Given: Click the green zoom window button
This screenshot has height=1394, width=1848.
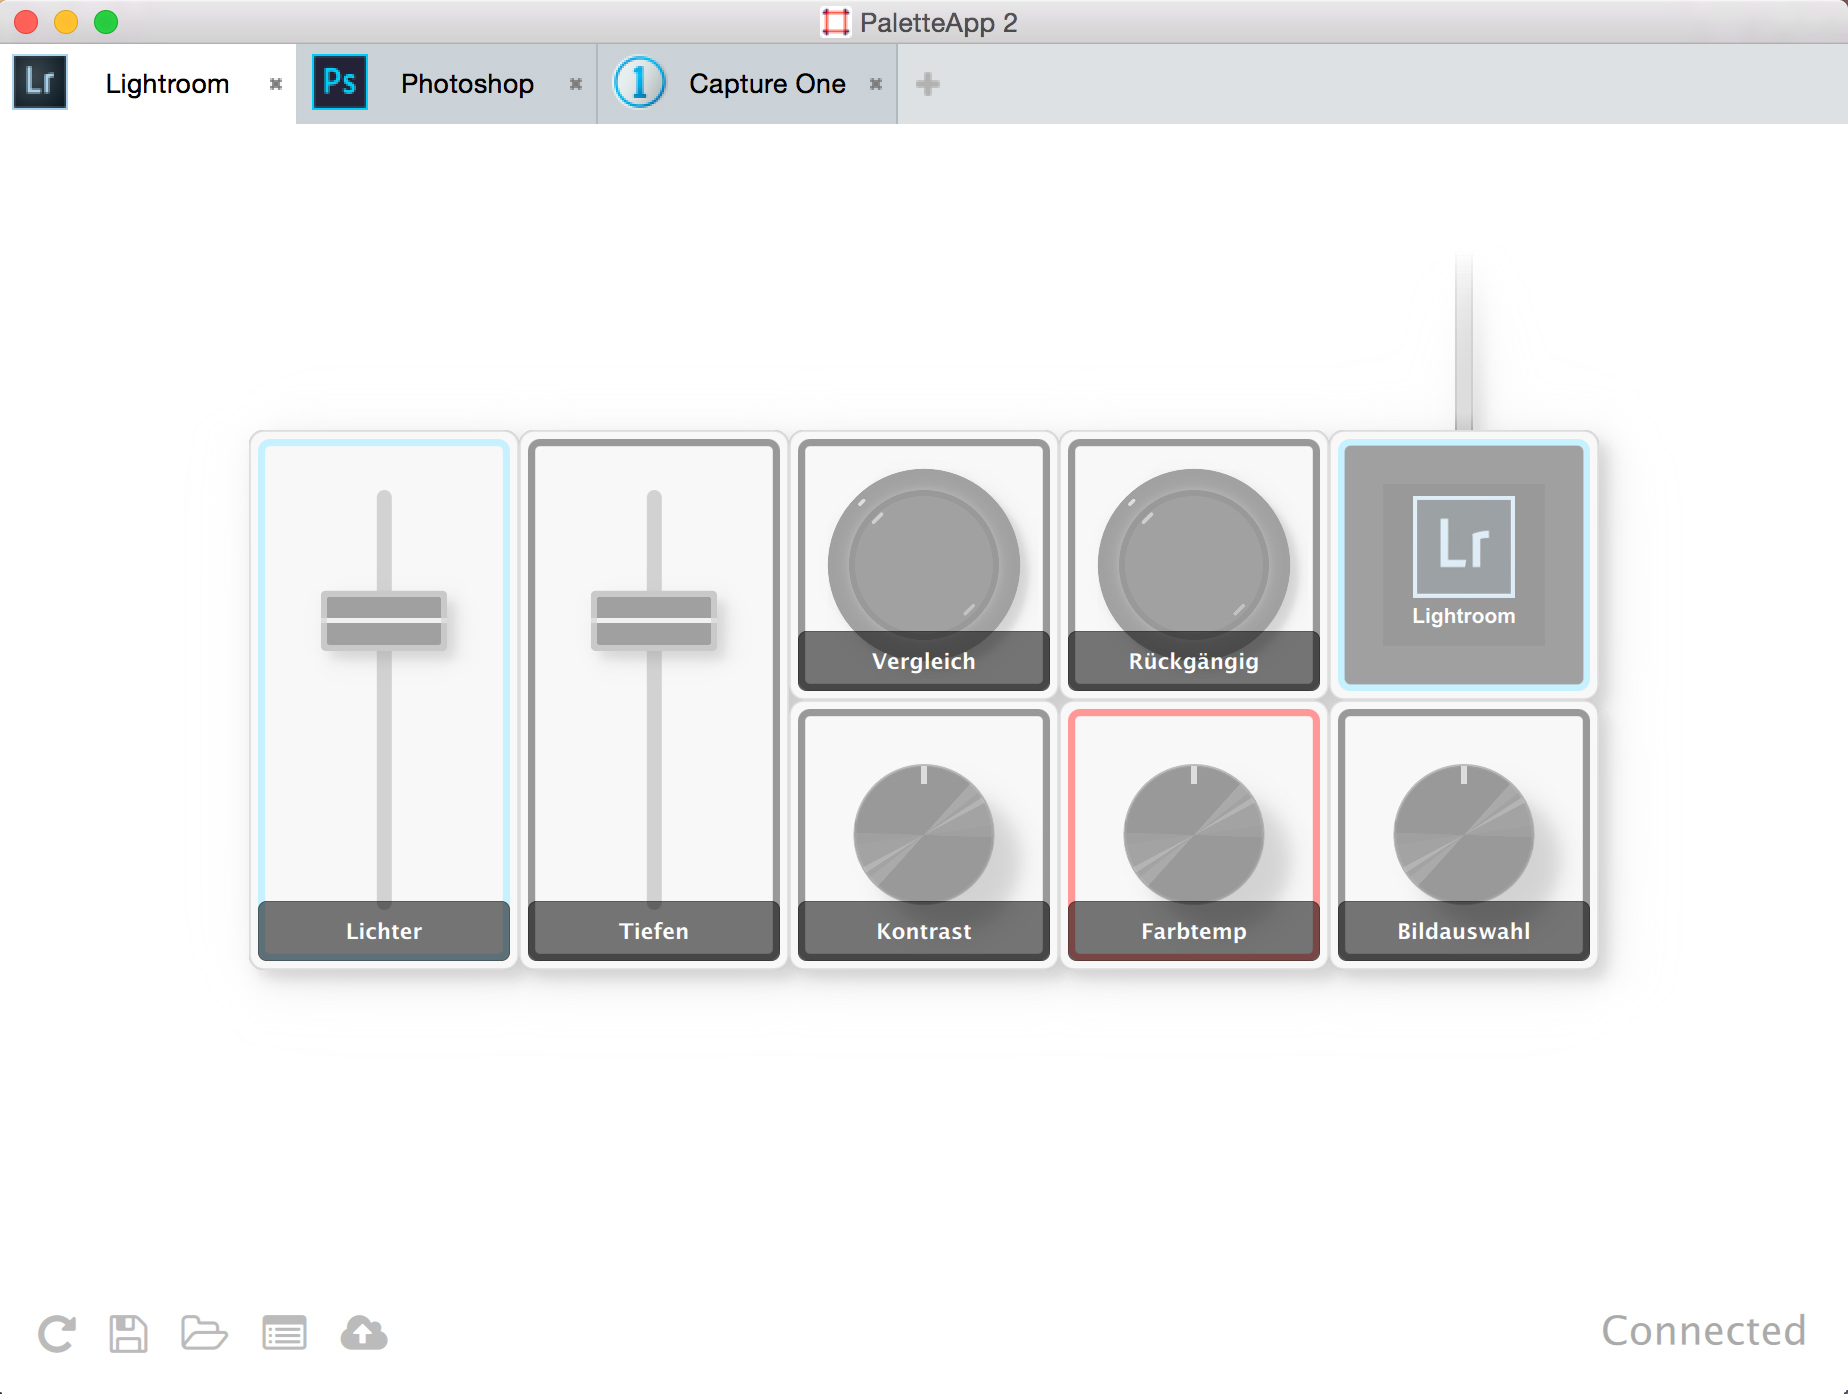Looking at the screenshot, I should (106, 22).
